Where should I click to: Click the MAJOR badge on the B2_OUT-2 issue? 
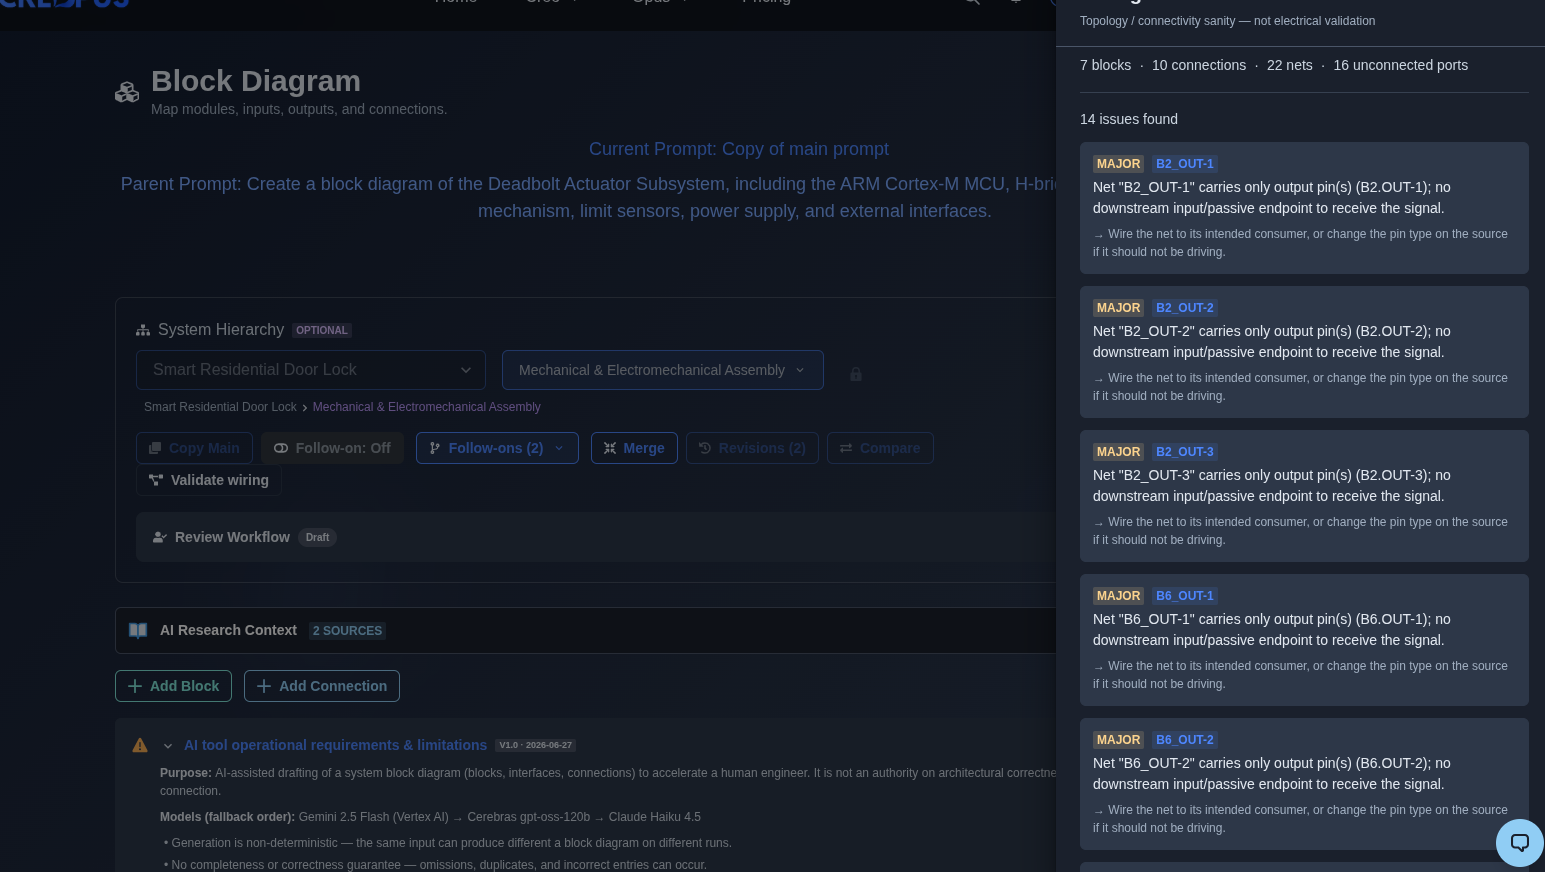1118,308
